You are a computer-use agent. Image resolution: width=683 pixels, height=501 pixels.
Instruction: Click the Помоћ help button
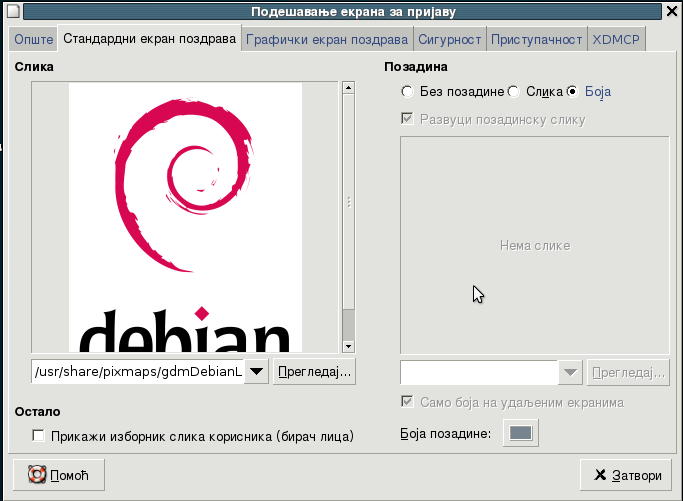pos(59,475)
